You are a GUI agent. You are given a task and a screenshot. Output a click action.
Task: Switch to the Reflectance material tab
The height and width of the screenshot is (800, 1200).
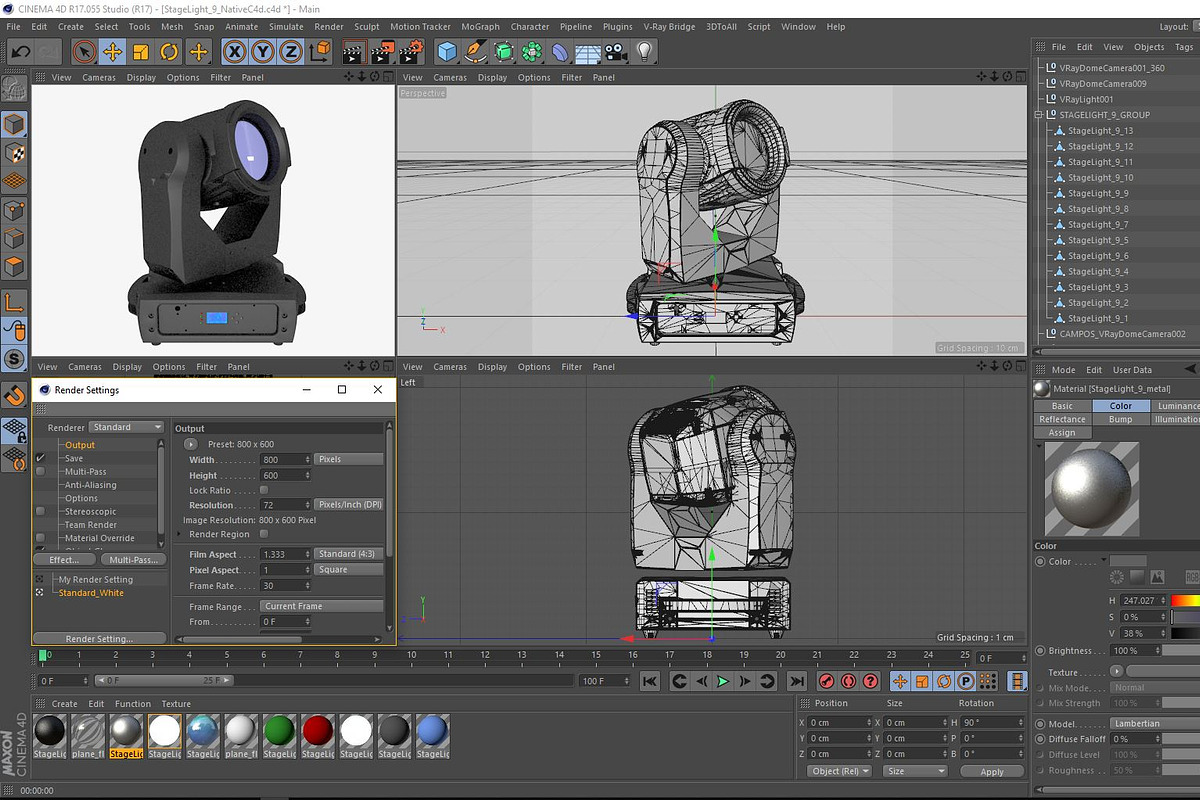[x=1062, y=419]
